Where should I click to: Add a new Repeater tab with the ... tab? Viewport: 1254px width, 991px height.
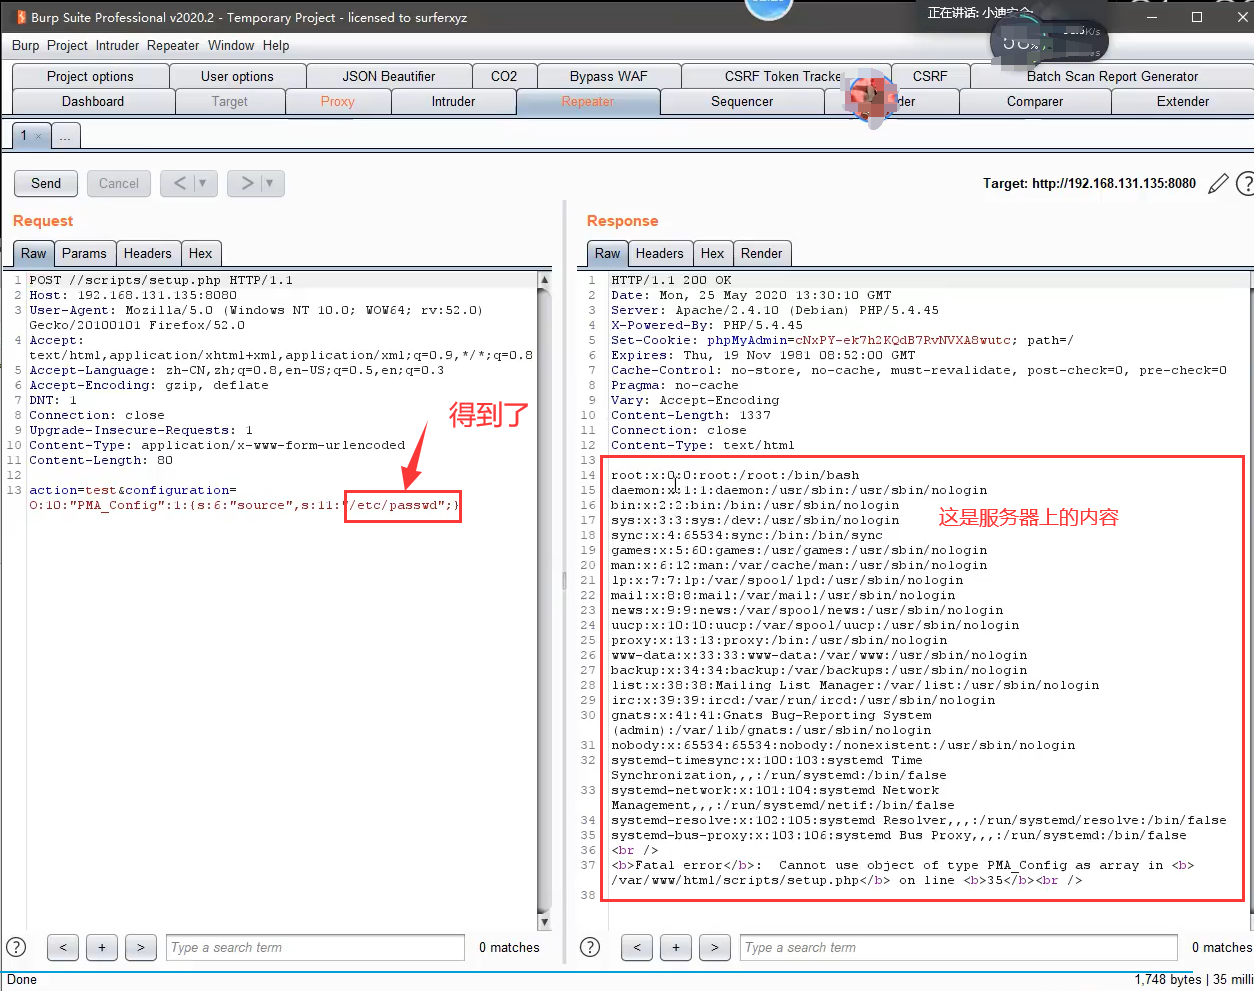[x=65, y=136]
